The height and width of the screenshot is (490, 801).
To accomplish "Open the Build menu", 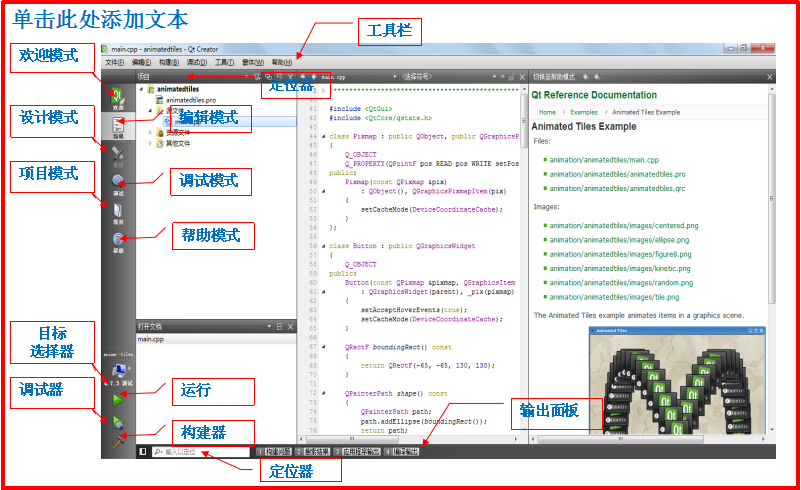I will tap(169, 62).
